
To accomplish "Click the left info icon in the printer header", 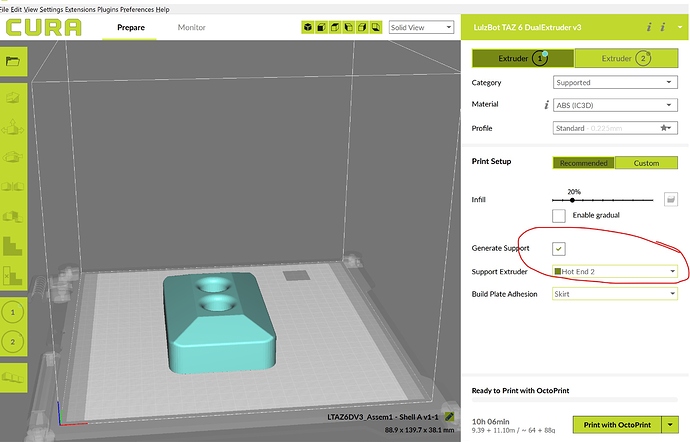I will [649, 27].
